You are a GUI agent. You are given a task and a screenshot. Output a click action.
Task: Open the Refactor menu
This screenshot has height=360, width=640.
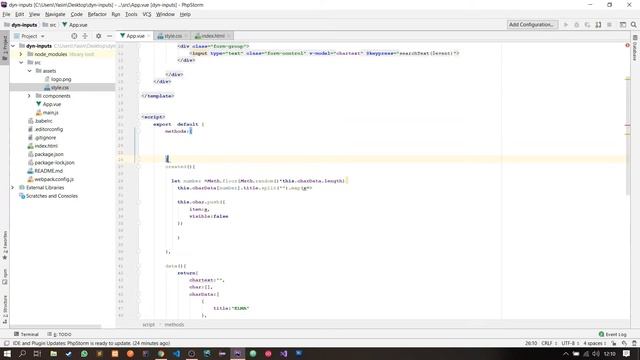pyautogui.click(x=97, y=14)
